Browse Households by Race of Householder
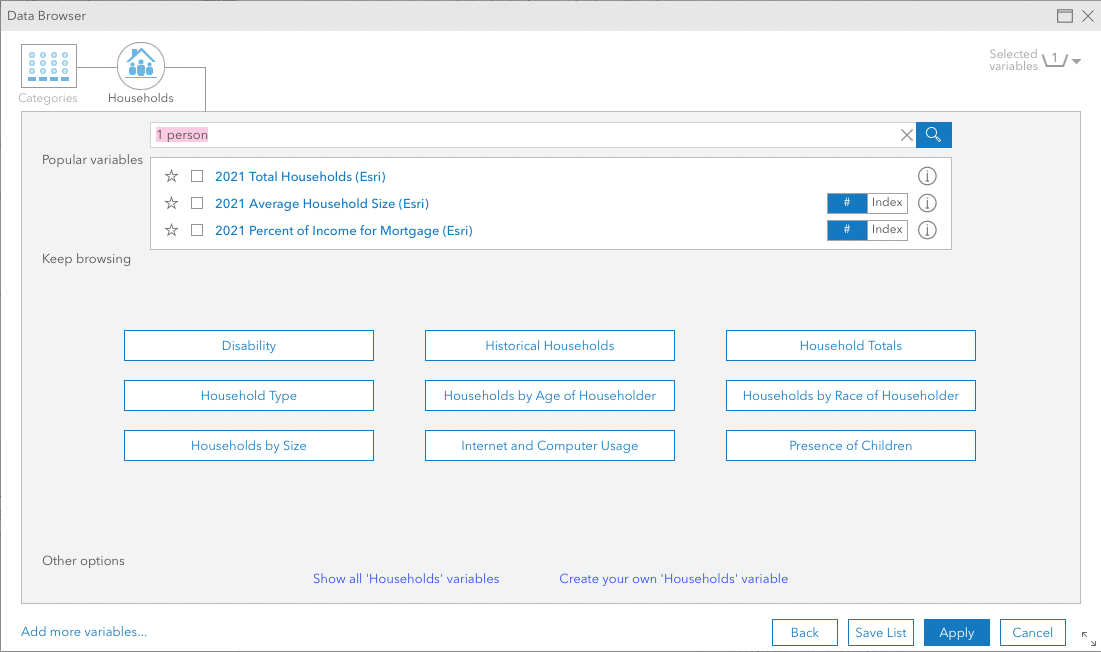1101x652 pixels. pyautogui.click(x=850, y=396)
